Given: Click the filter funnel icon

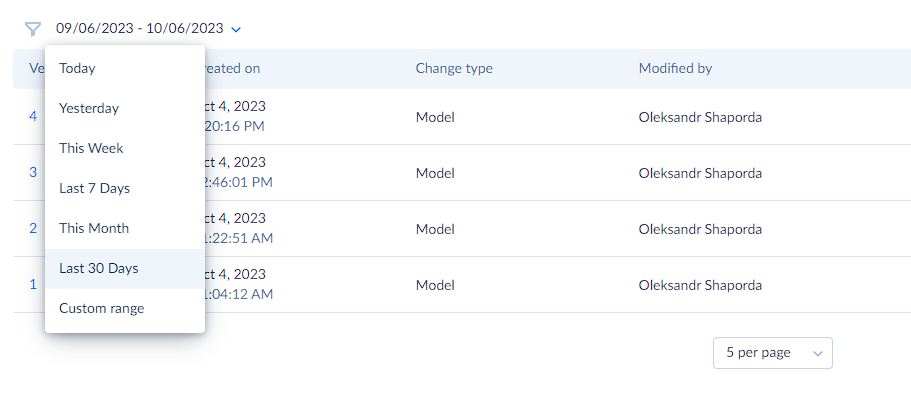Looking at the screenshot, I should pos(33,29).
